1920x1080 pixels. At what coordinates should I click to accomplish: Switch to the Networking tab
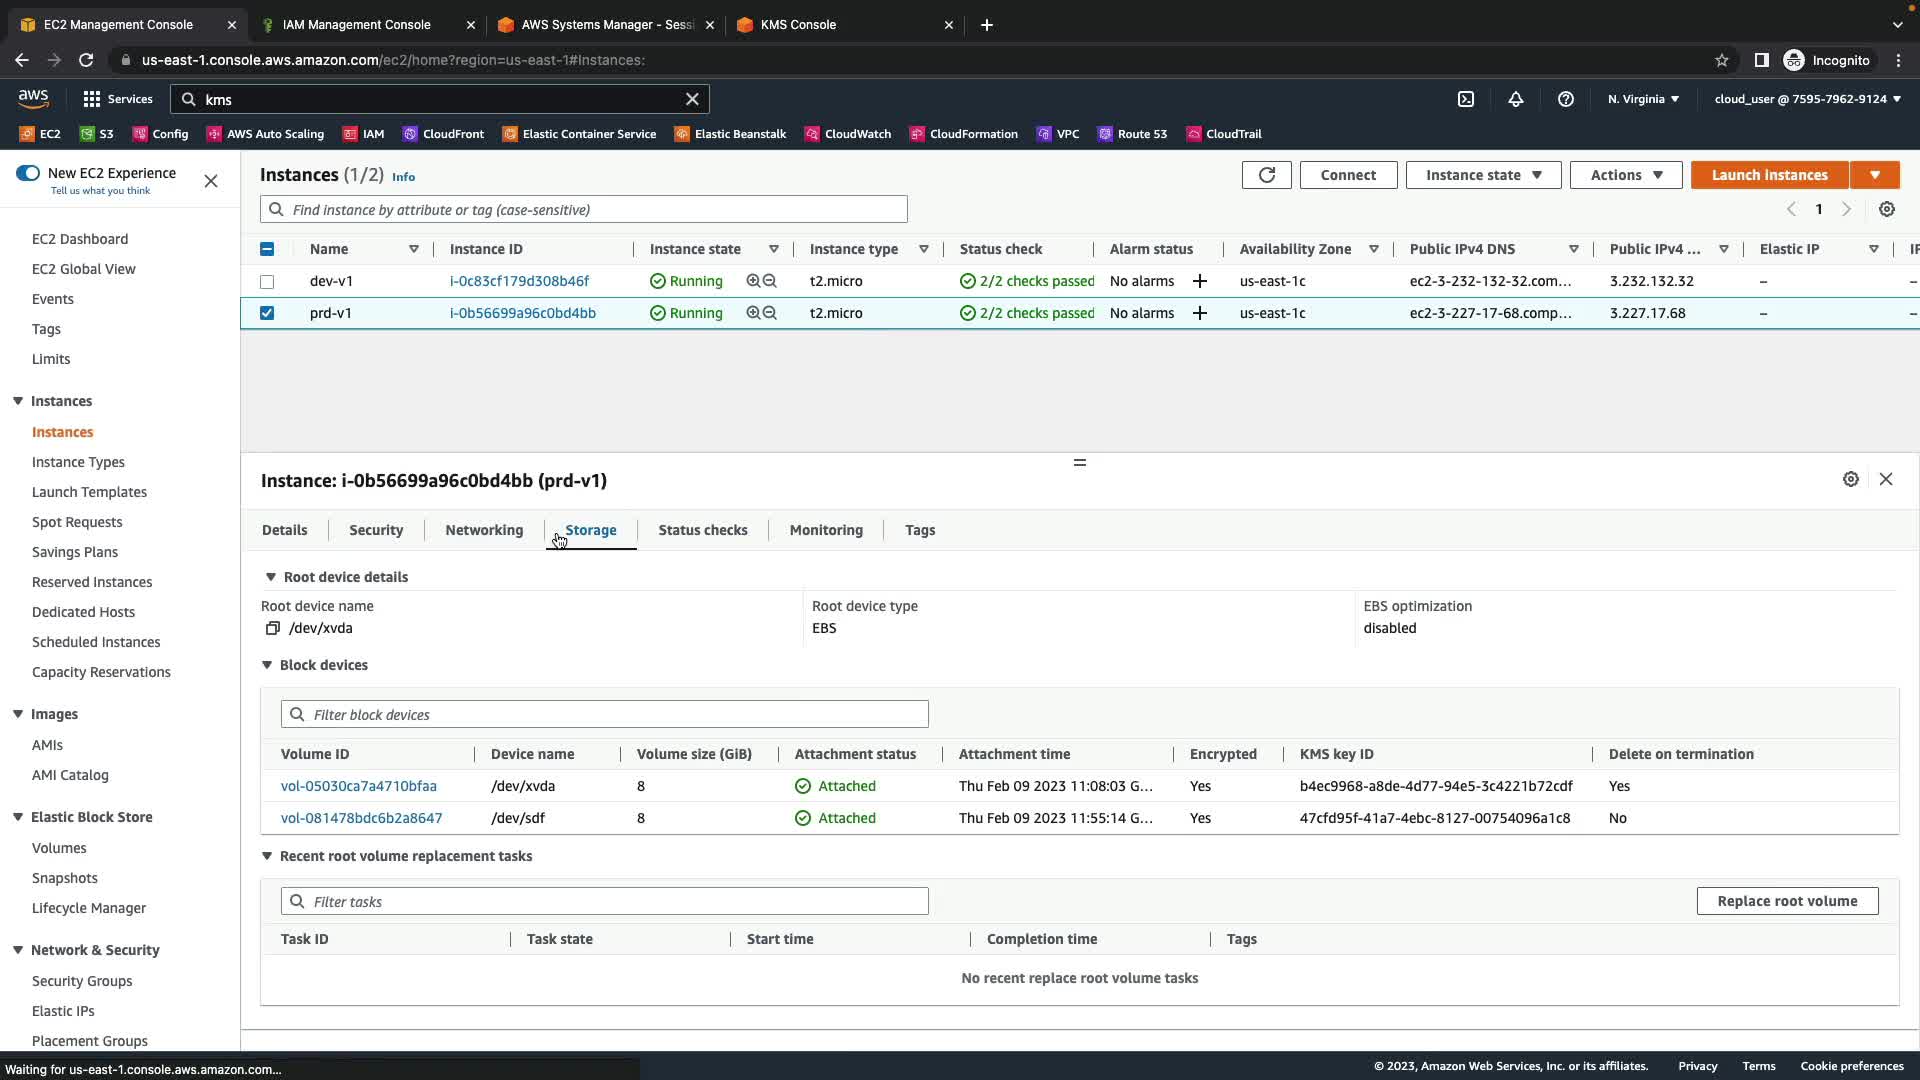(484, 530)
